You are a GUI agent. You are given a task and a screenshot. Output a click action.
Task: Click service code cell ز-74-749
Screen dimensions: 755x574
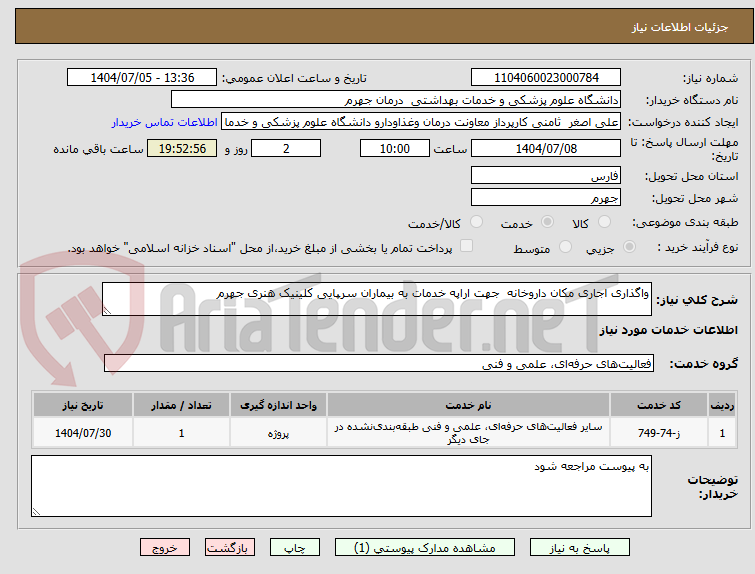pyautogui.click(x=658, y=433)
